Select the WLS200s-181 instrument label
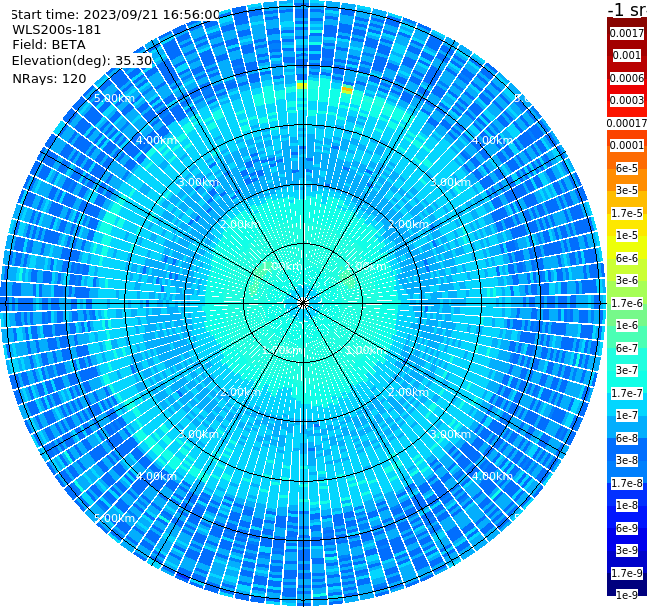The image size is (647, 607). tap(57, 30)
